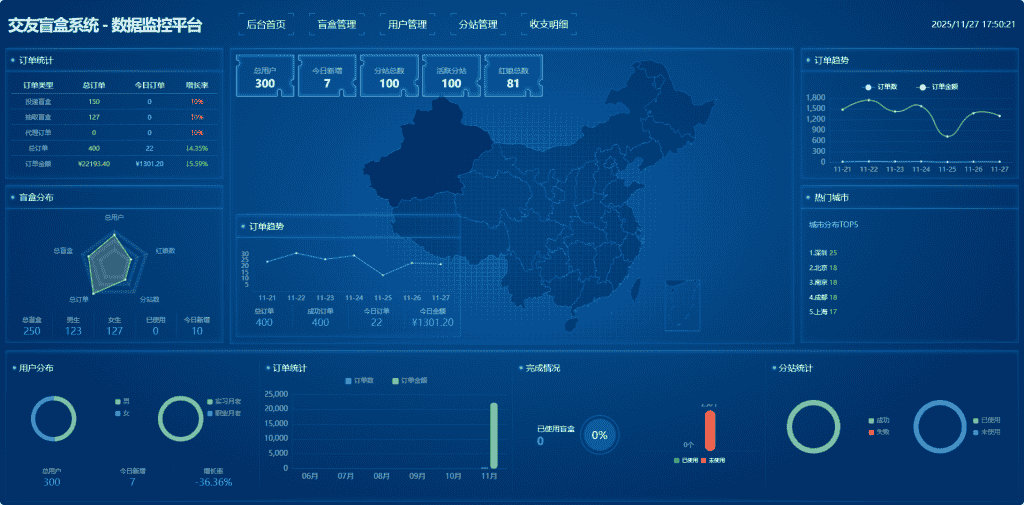
Task: Click the 15.59% growth rate cell
Action: click(x=197, y=163)
